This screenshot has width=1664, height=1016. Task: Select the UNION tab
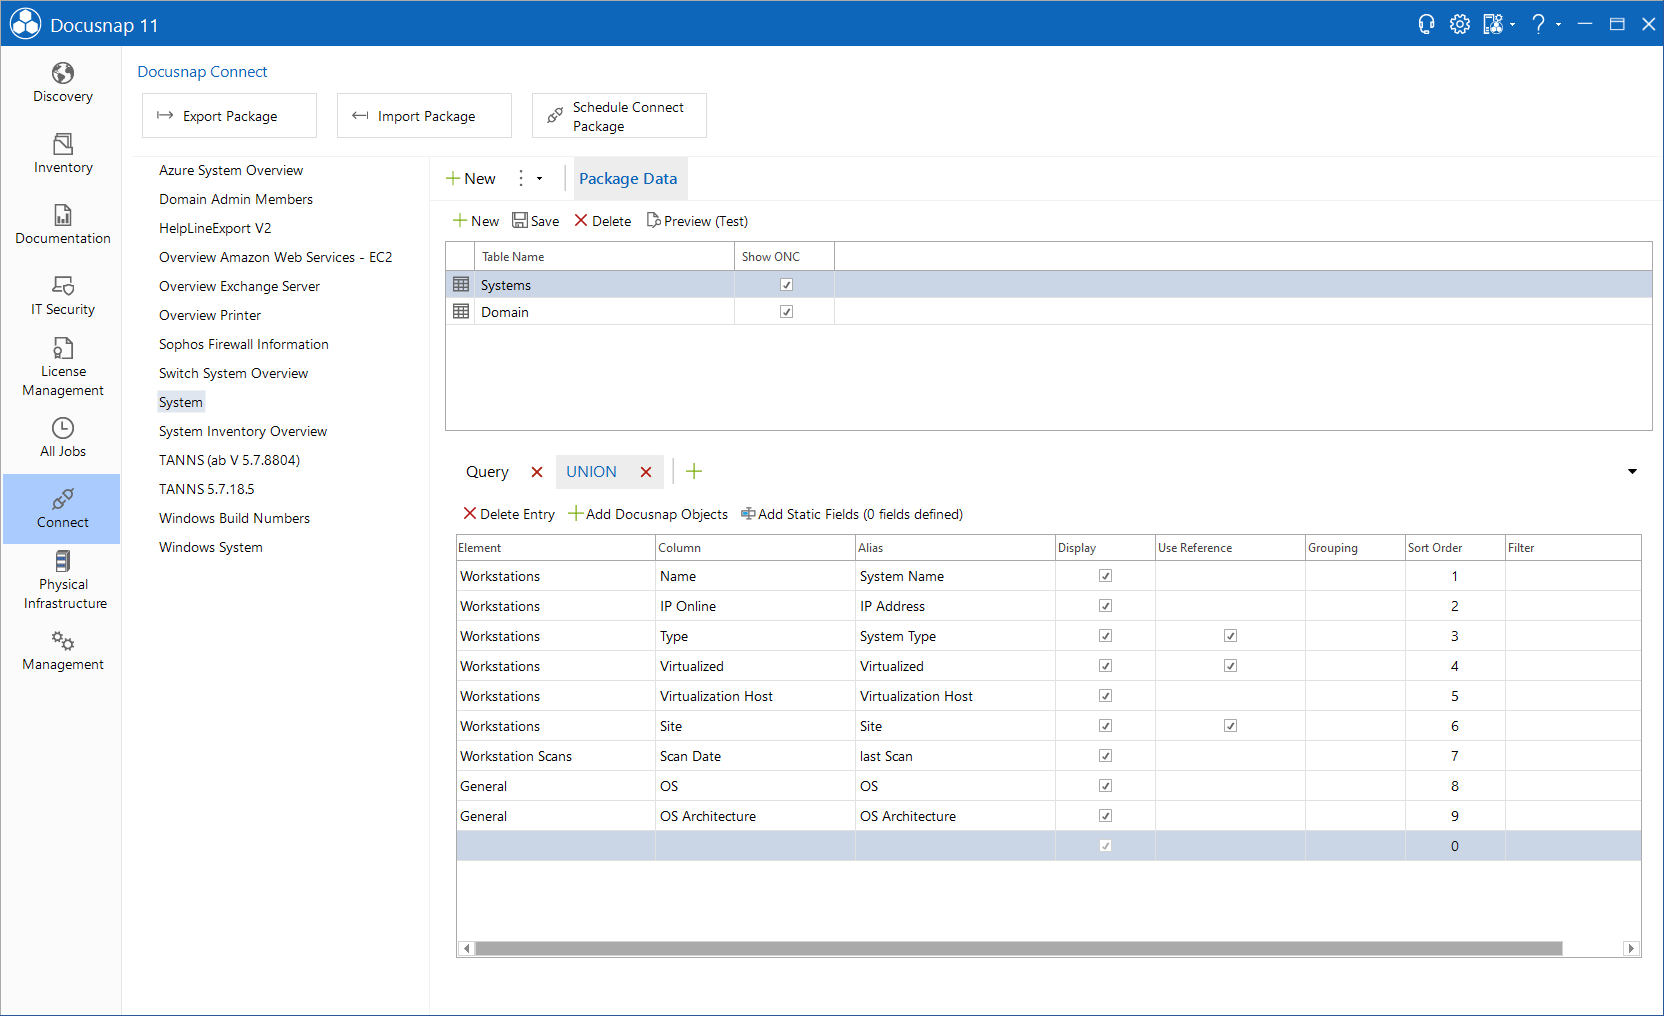coord(591,472)
